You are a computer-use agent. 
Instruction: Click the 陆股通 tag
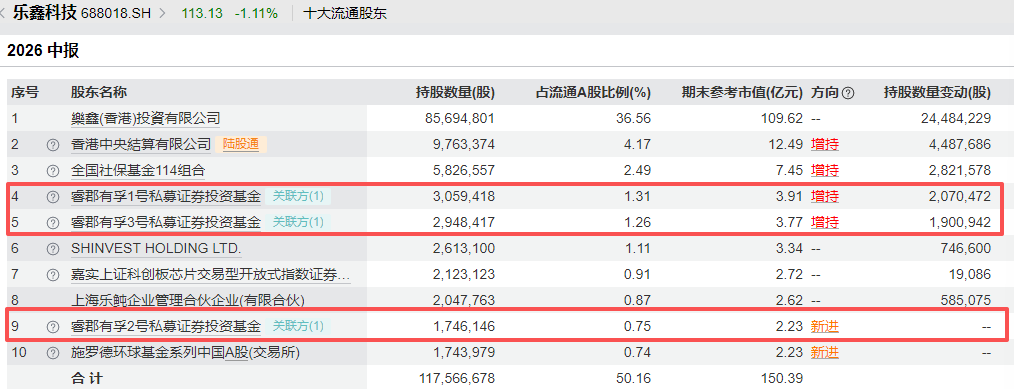(241, 144)
